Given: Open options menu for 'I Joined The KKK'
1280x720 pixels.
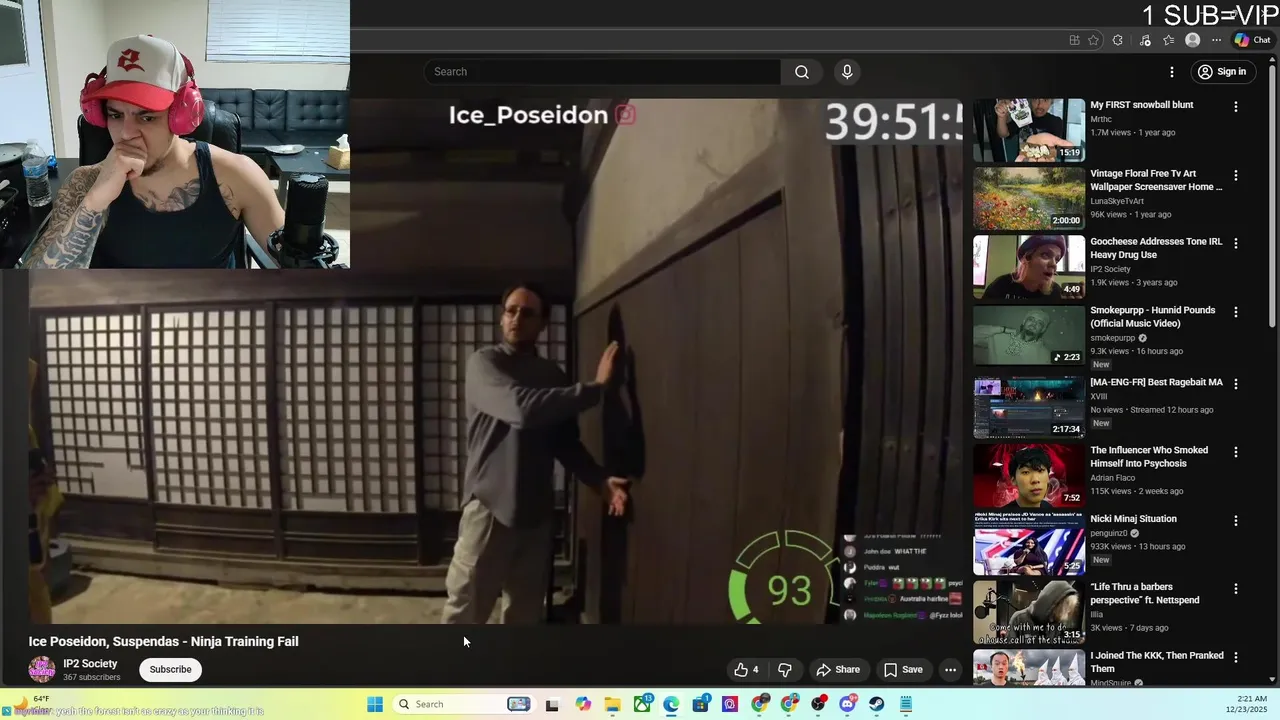Looking at the screenshot, I should pyautogui.click(x=1236, y=657).
